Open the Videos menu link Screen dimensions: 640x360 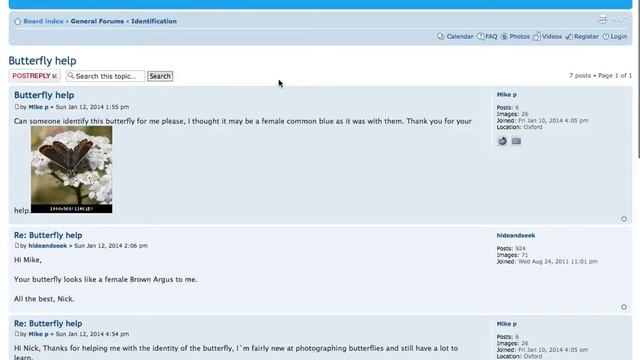552,37
